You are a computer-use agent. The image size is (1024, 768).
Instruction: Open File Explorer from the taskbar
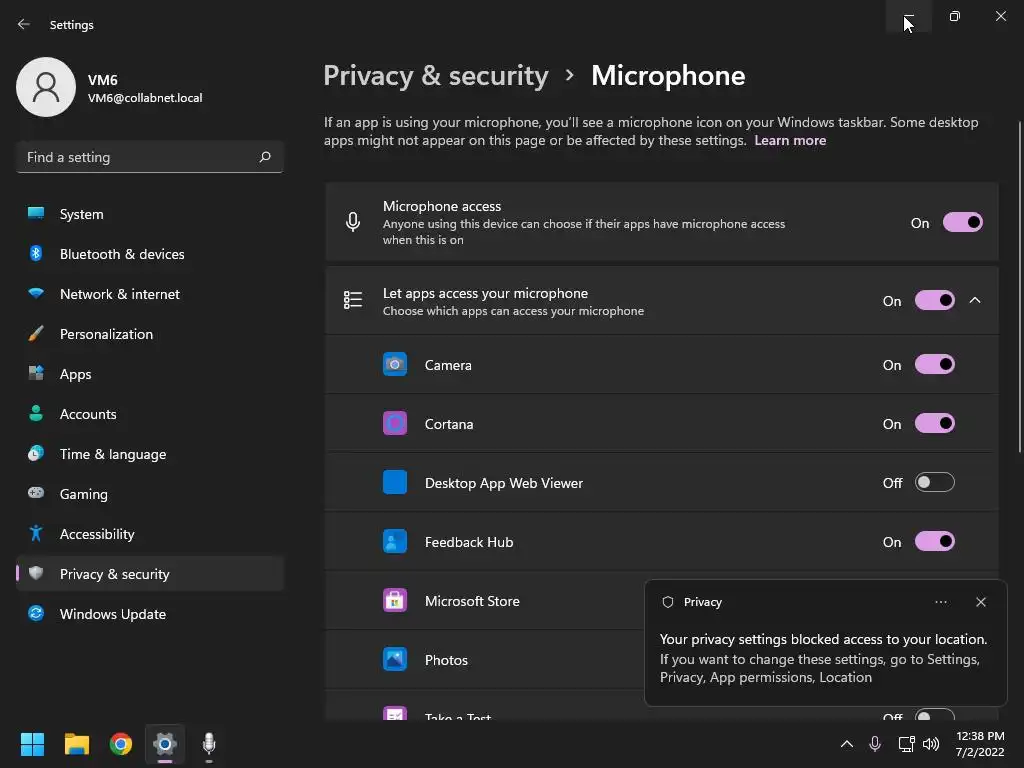(x=77, y=744)
